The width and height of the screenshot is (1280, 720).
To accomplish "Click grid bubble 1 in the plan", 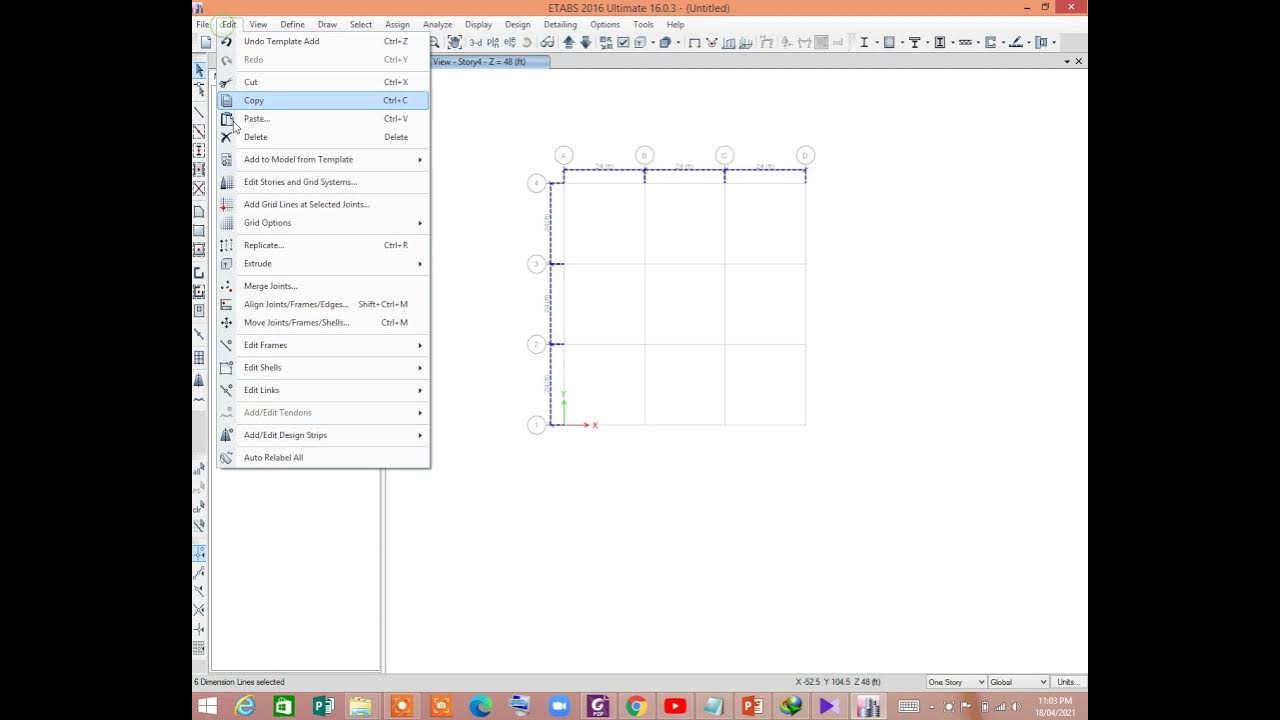I will [536, 425].
